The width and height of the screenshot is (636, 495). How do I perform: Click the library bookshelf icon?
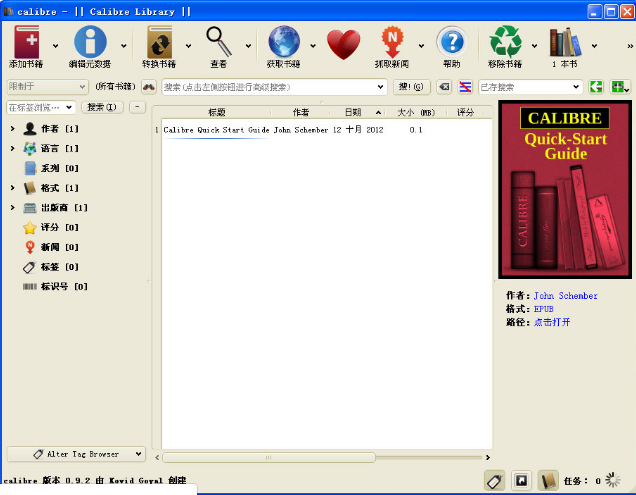pyautogui.click(x=565, y=42)
